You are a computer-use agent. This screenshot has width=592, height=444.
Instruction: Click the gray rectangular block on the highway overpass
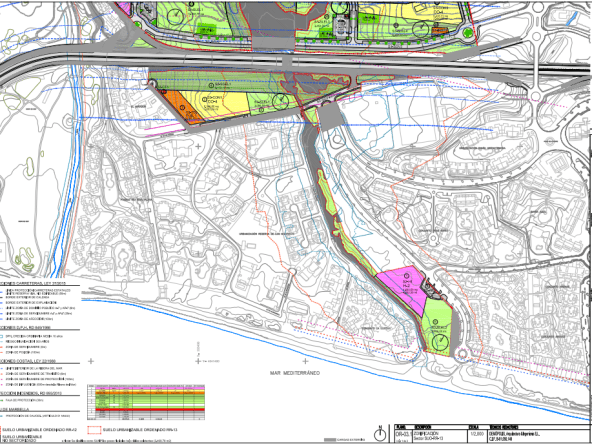point(287,62)
